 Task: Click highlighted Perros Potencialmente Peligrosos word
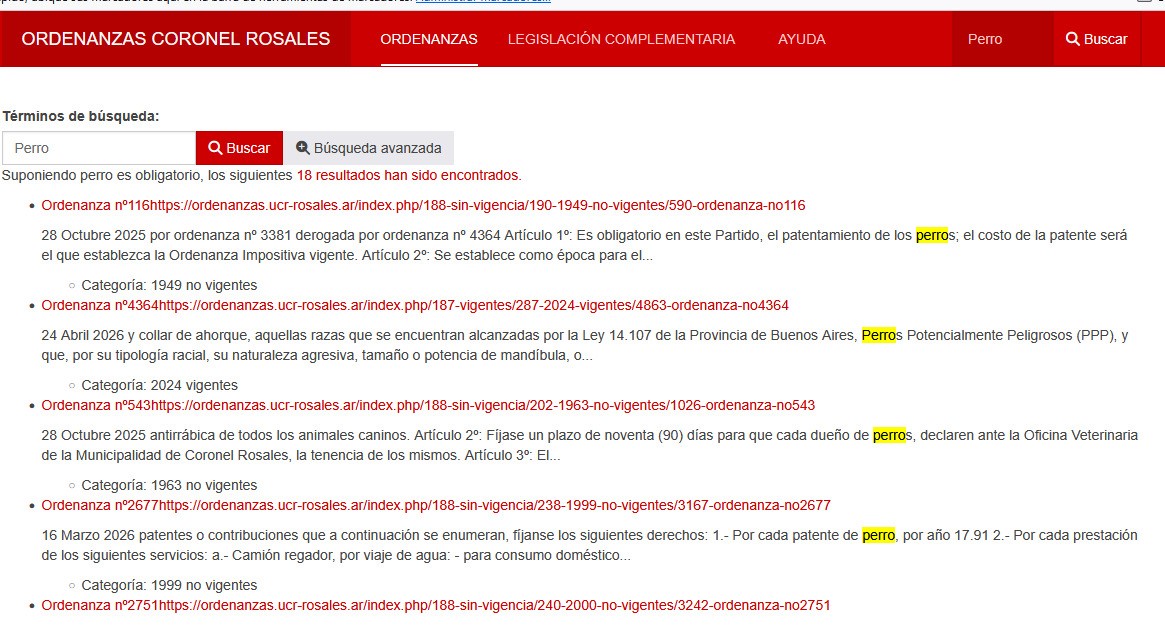click(879, 335)
